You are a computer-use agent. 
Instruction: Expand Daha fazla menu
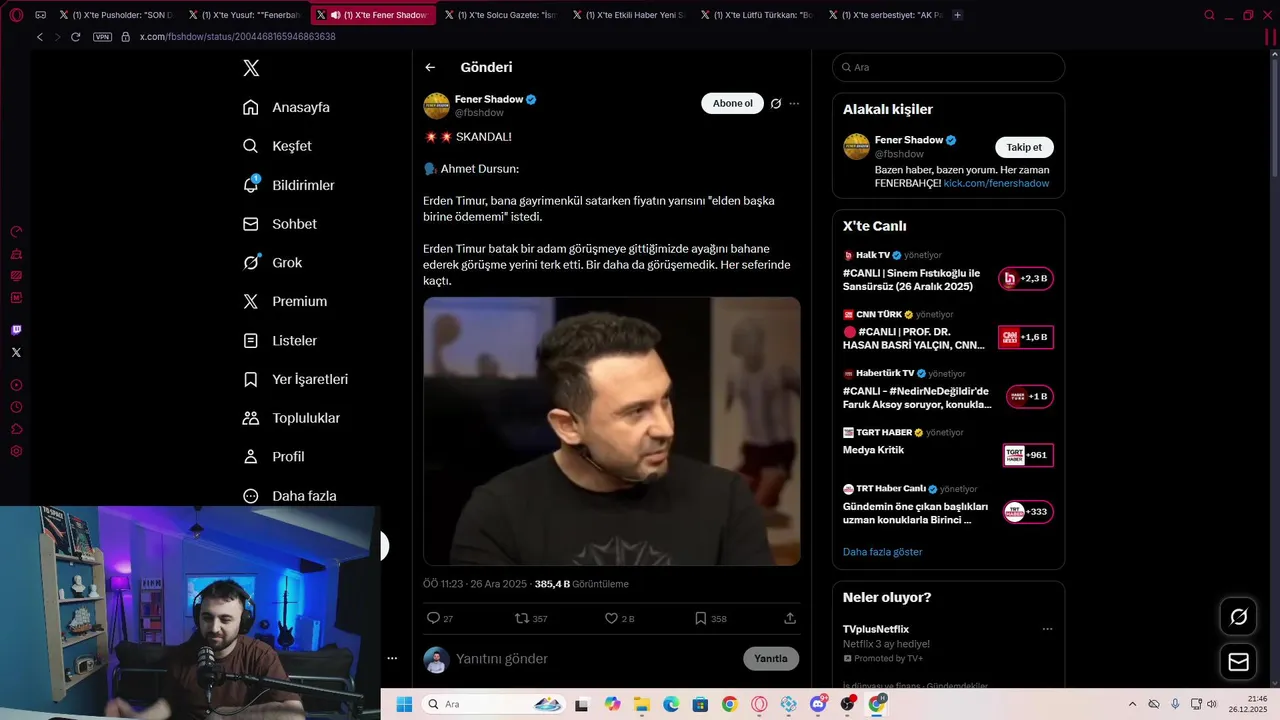click(289, 496)
